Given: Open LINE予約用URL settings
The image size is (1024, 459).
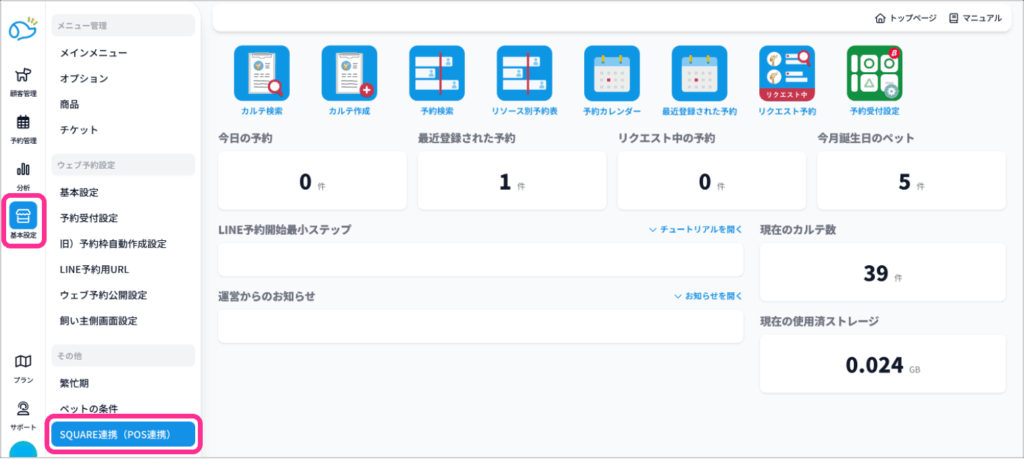Looking at the screenshot, I should [x=94, y=269].
